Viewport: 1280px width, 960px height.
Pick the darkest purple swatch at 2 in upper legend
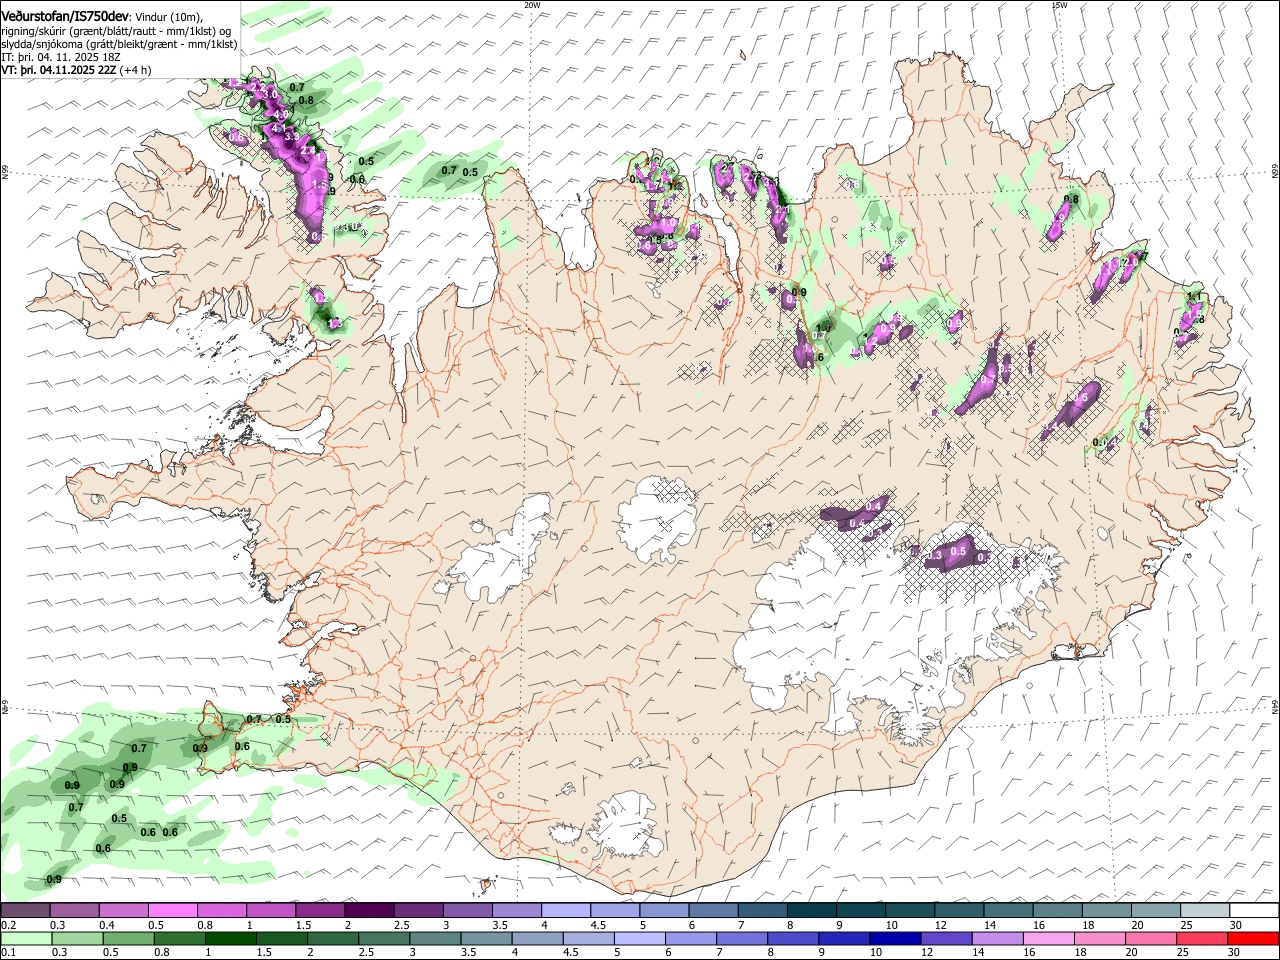tap(369, 911)
